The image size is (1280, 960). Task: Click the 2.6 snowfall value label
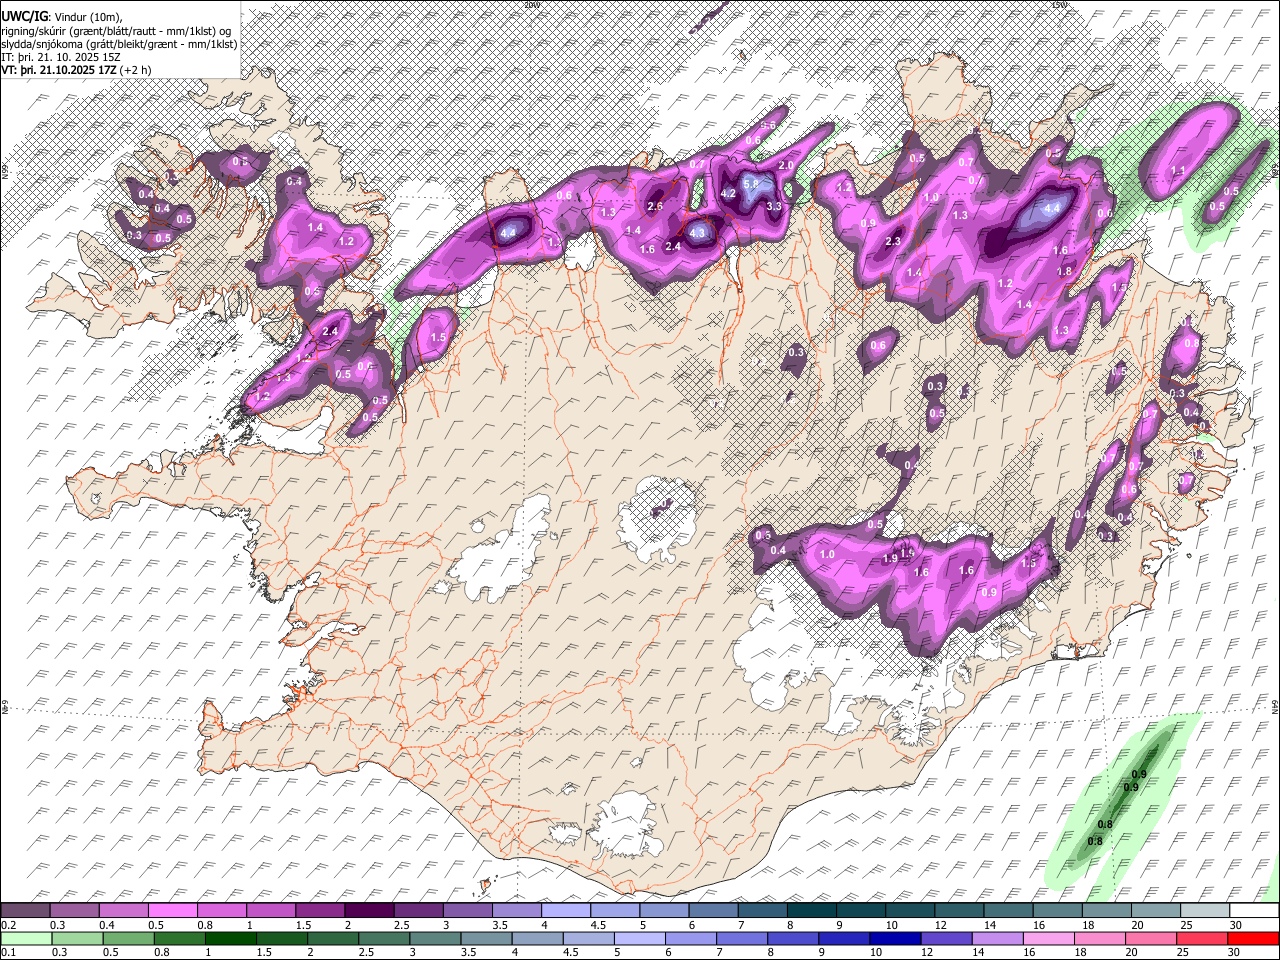(655, 206)
